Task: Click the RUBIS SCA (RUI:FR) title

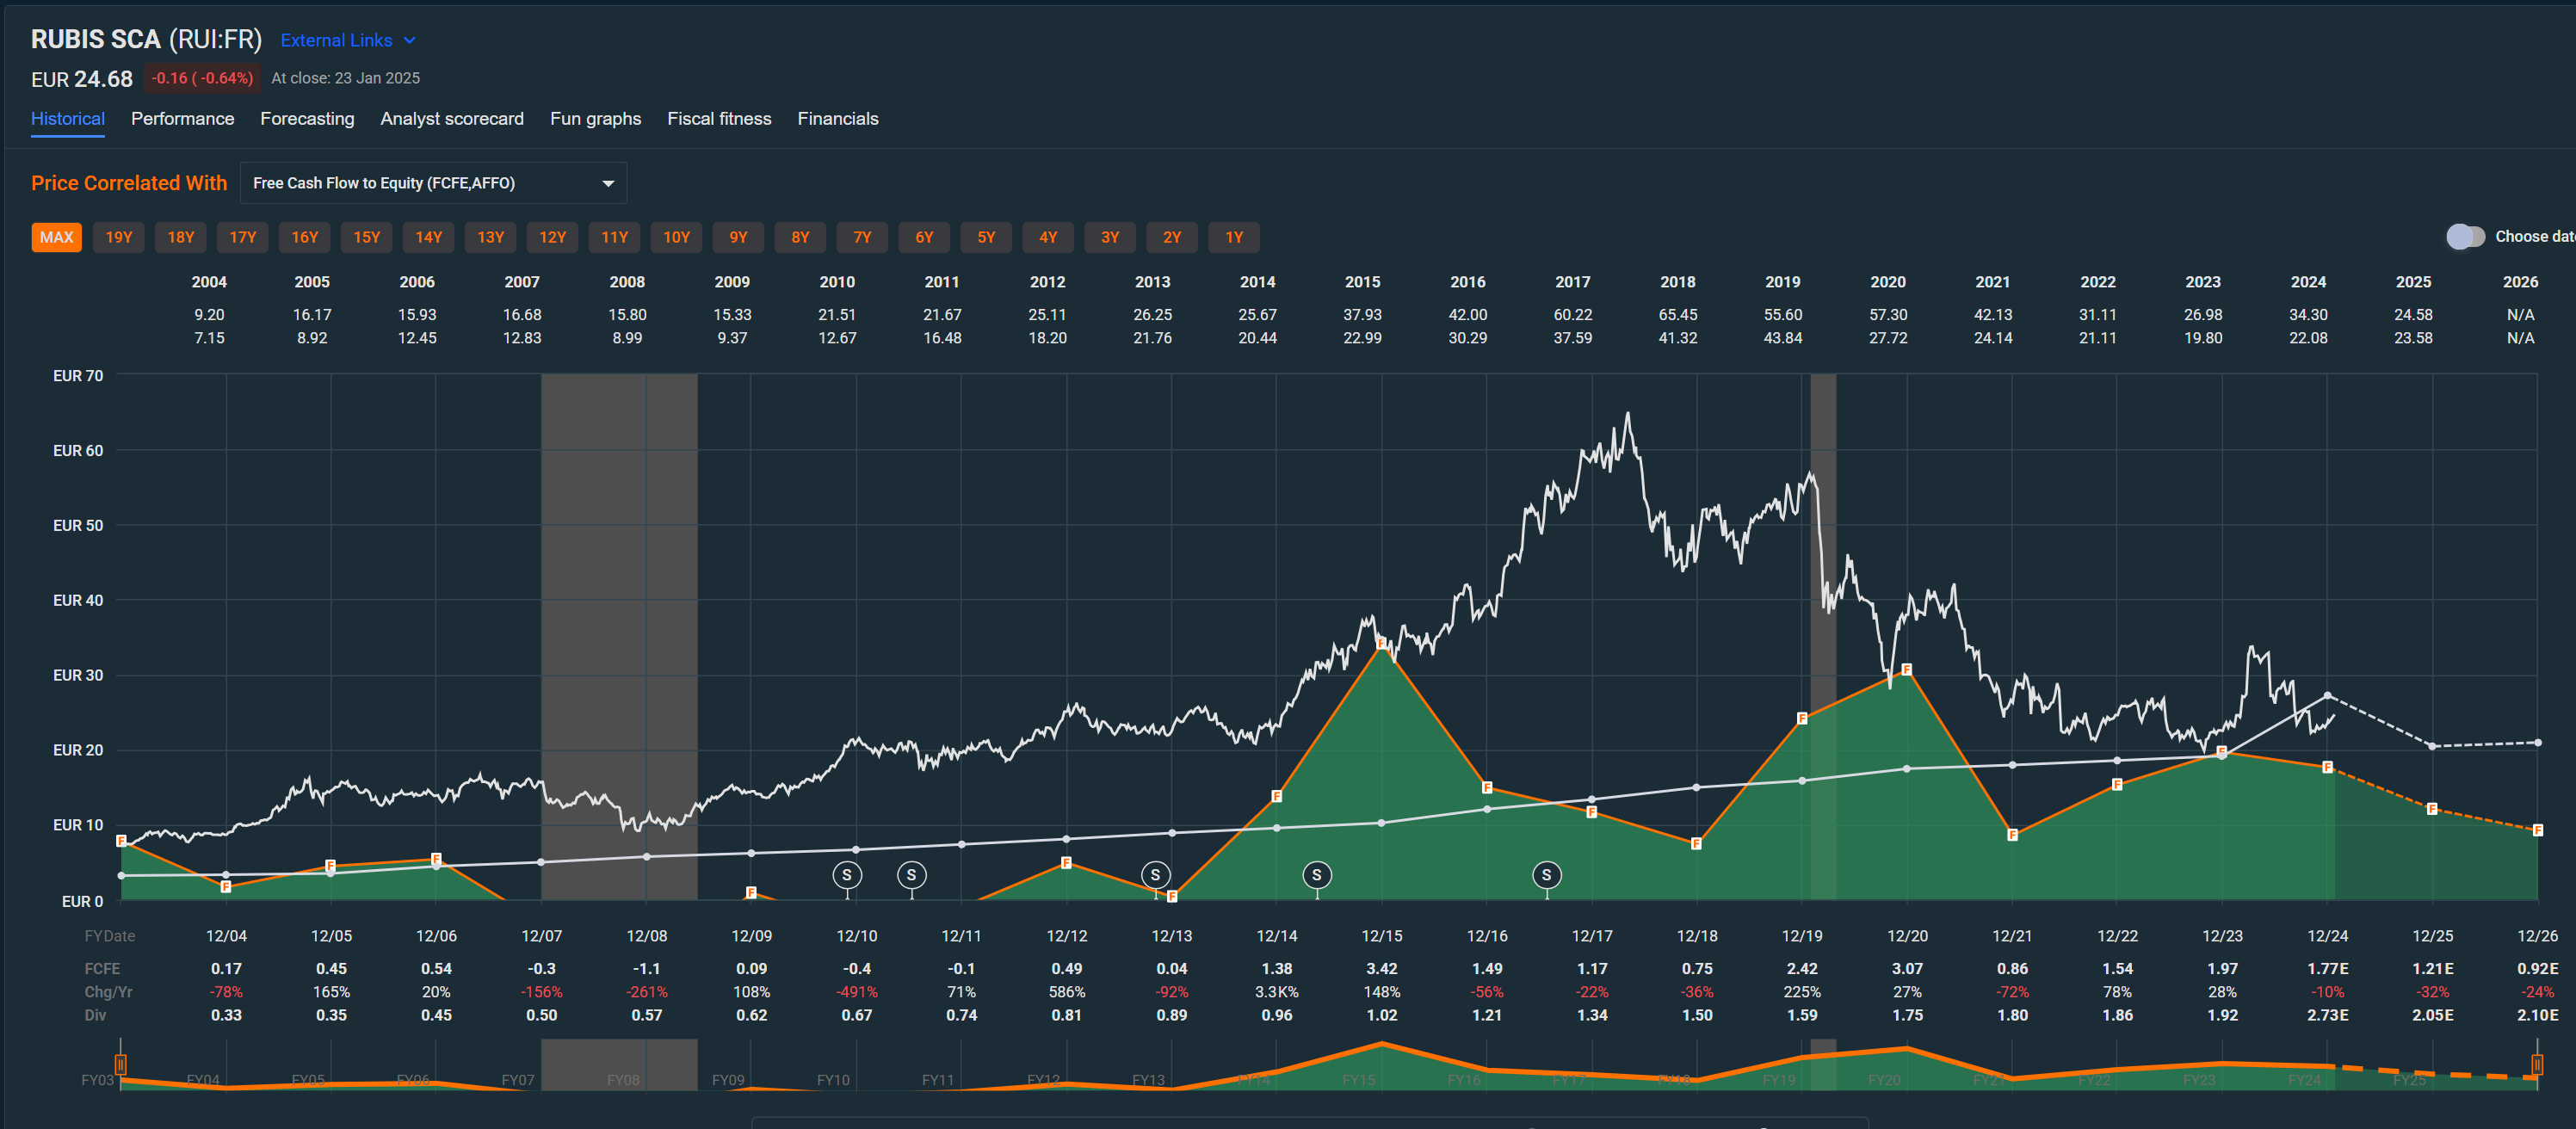Action: 146,39
